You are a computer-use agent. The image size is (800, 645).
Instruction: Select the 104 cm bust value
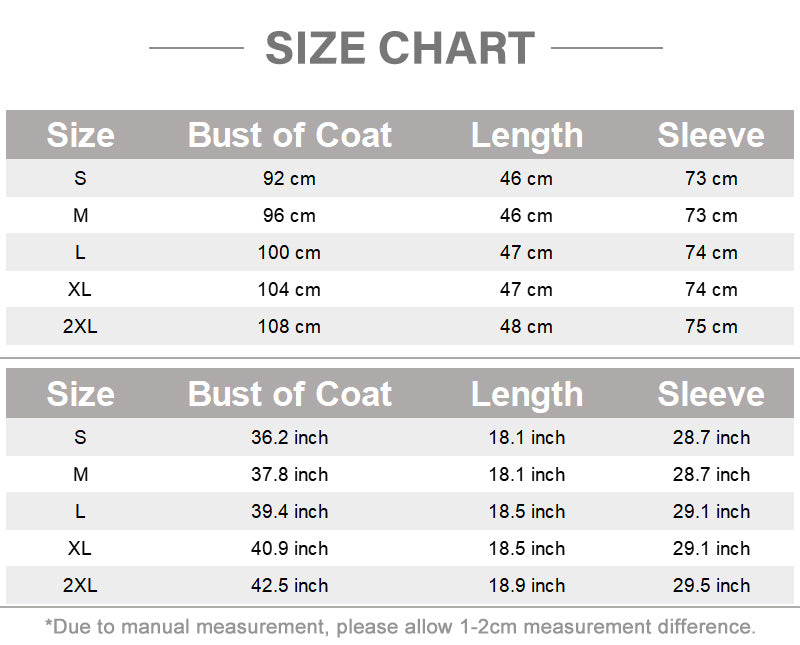tap(289, 290)
